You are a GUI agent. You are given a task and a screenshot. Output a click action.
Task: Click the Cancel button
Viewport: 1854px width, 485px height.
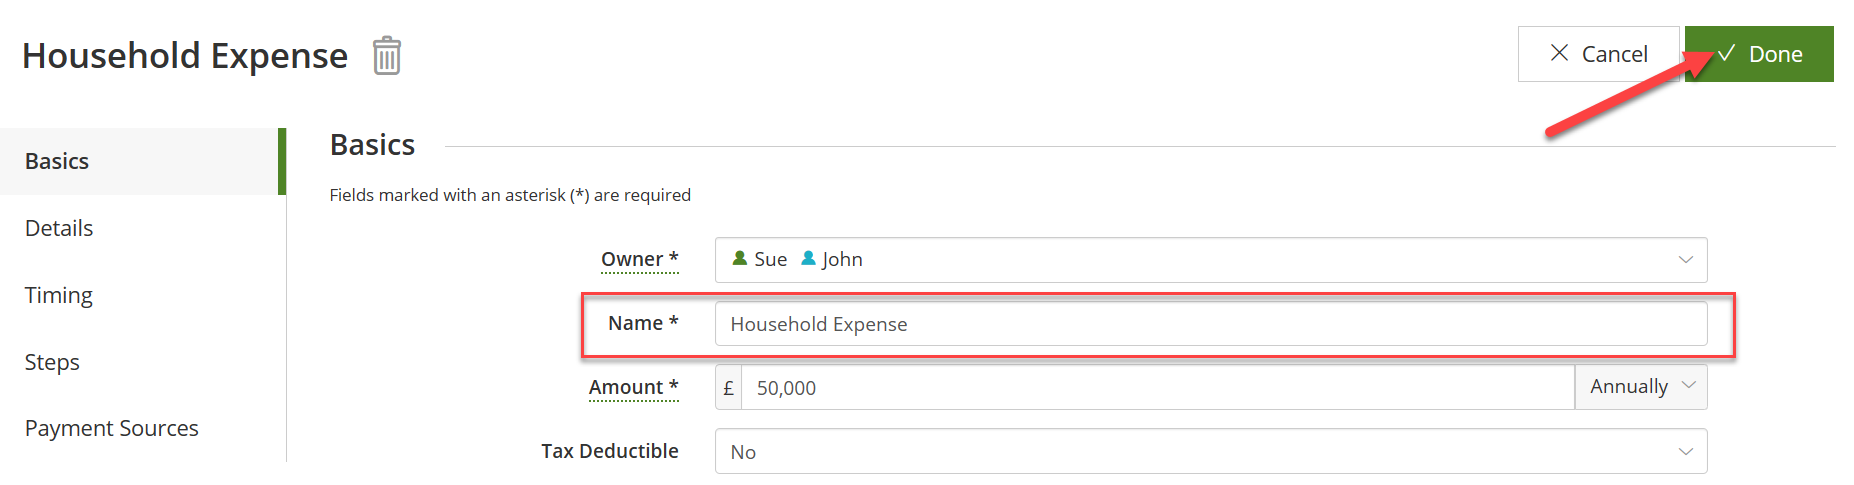(x=1599, y=54)
